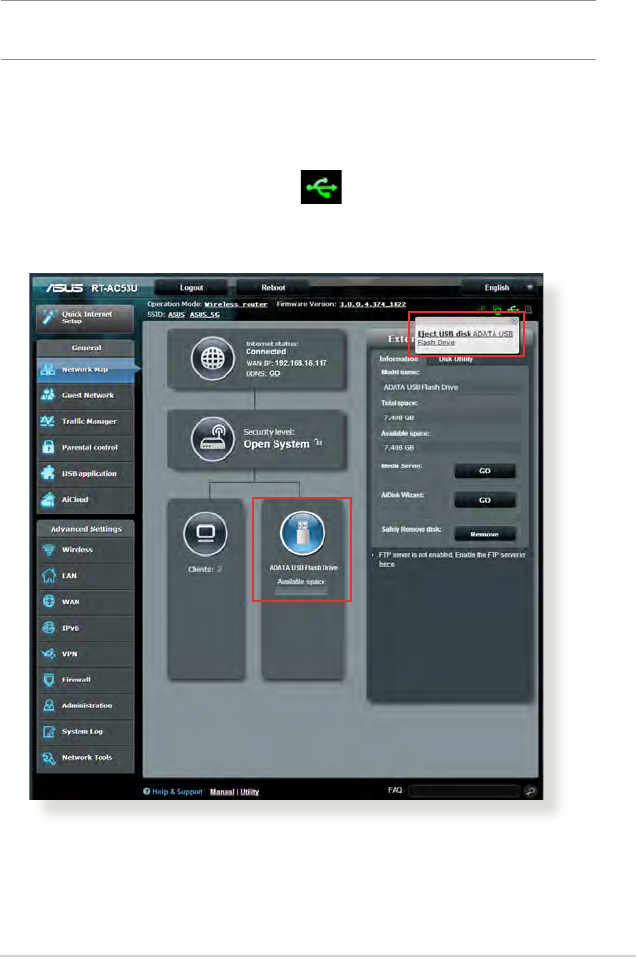The width and height of the screenshot is (636, 957).
Task: Click the Logout button
Action: coord(191,287)
